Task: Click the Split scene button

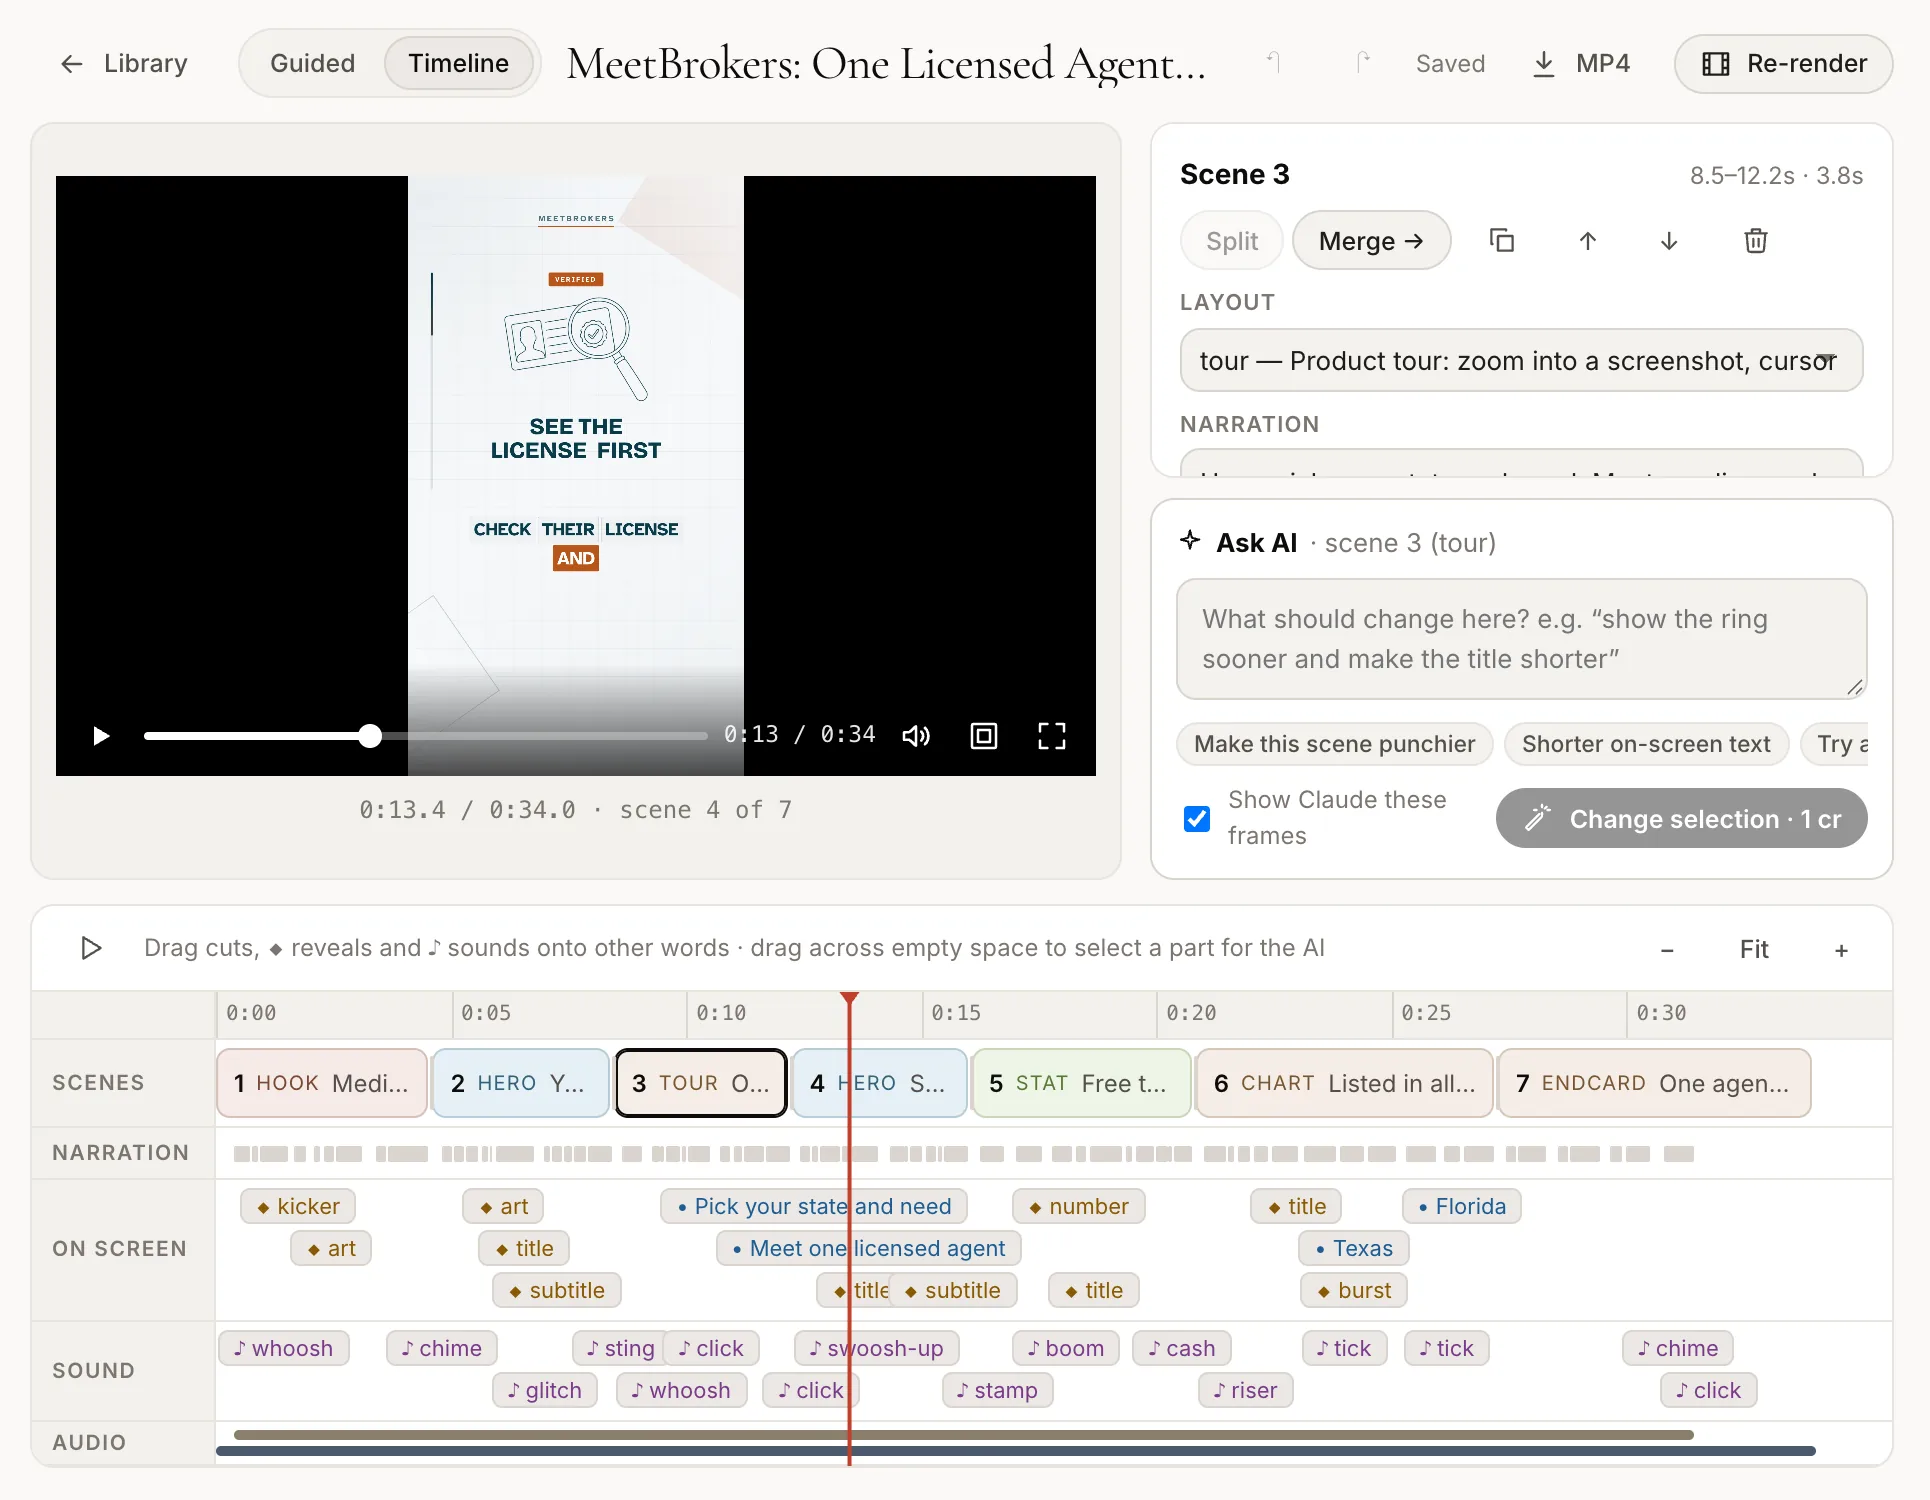Action: pos(1232,241)
